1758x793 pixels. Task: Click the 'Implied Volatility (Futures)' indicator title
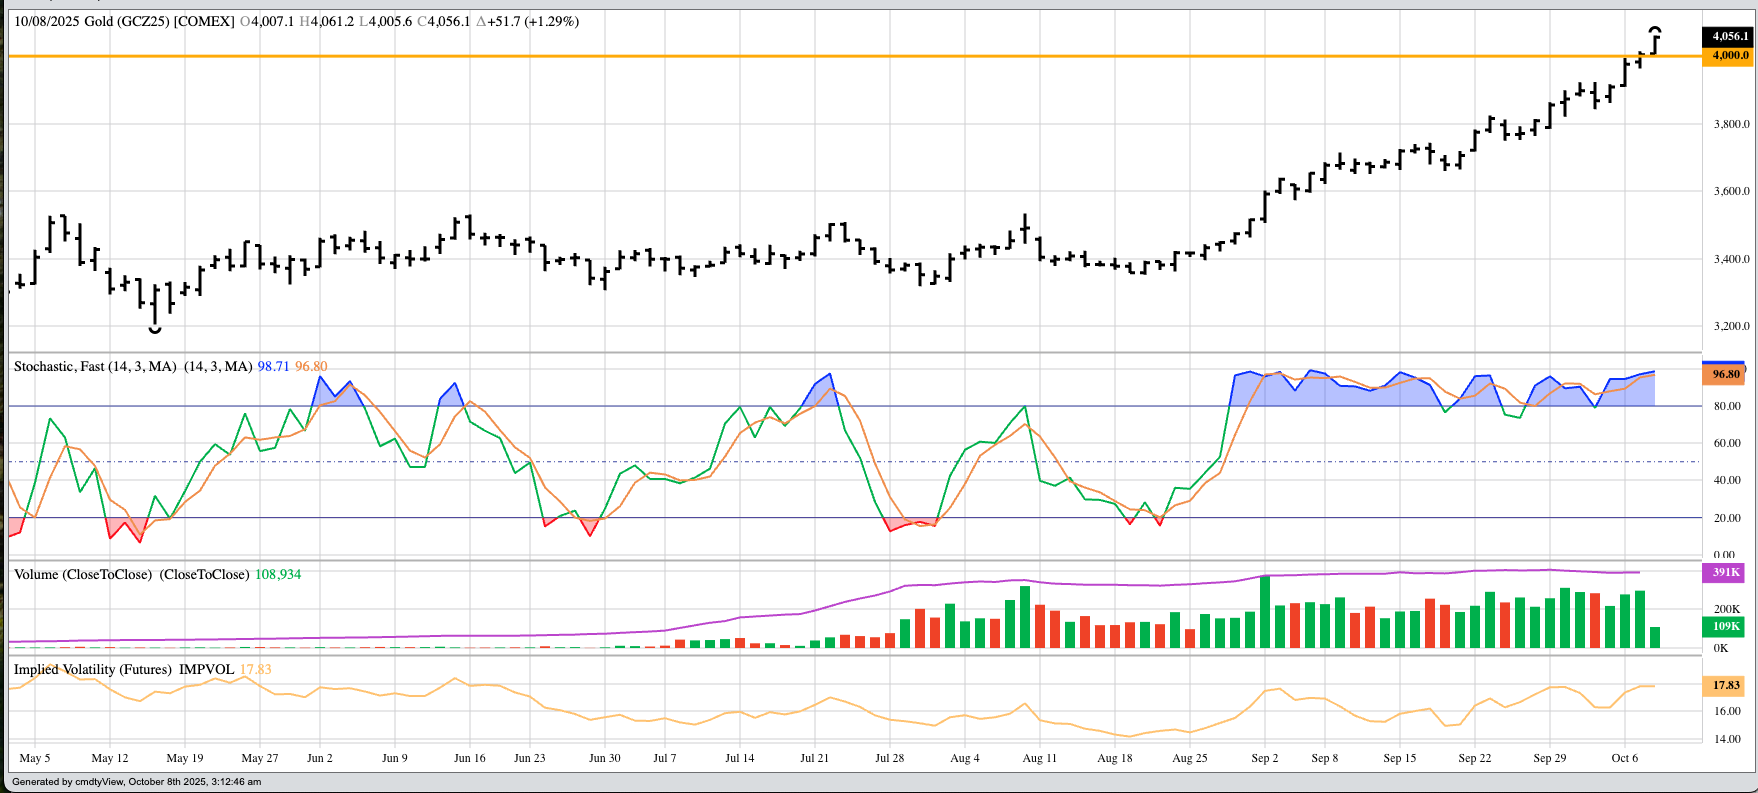[x=93, y=670]
